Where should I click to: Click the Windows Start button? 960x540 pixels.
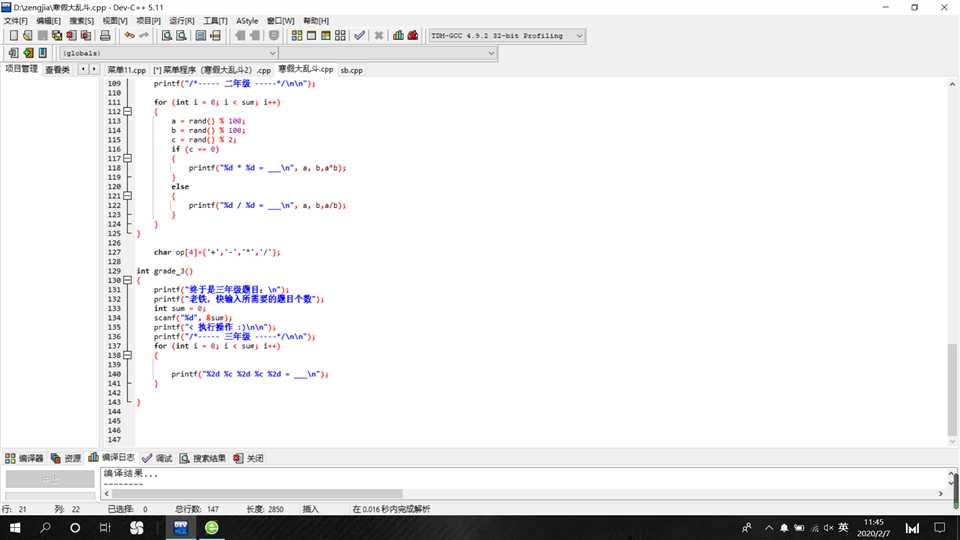(15, 528)
